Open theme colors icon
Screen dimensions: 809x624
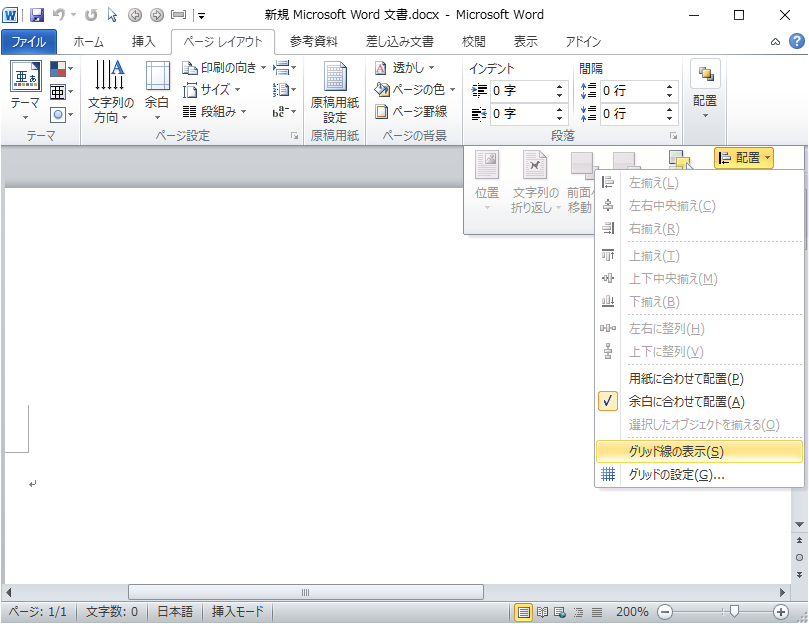point(61,69)
